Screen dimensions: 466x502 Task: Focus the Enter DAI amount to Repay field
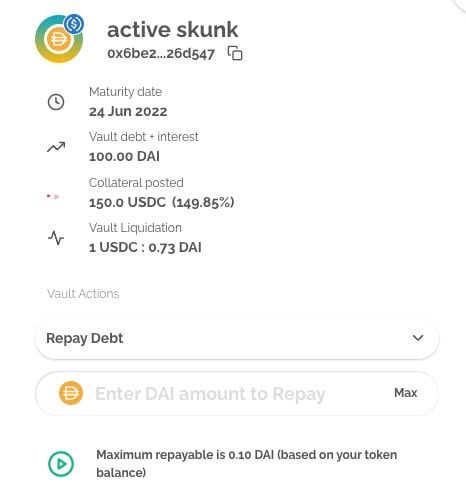coord(210,394)
